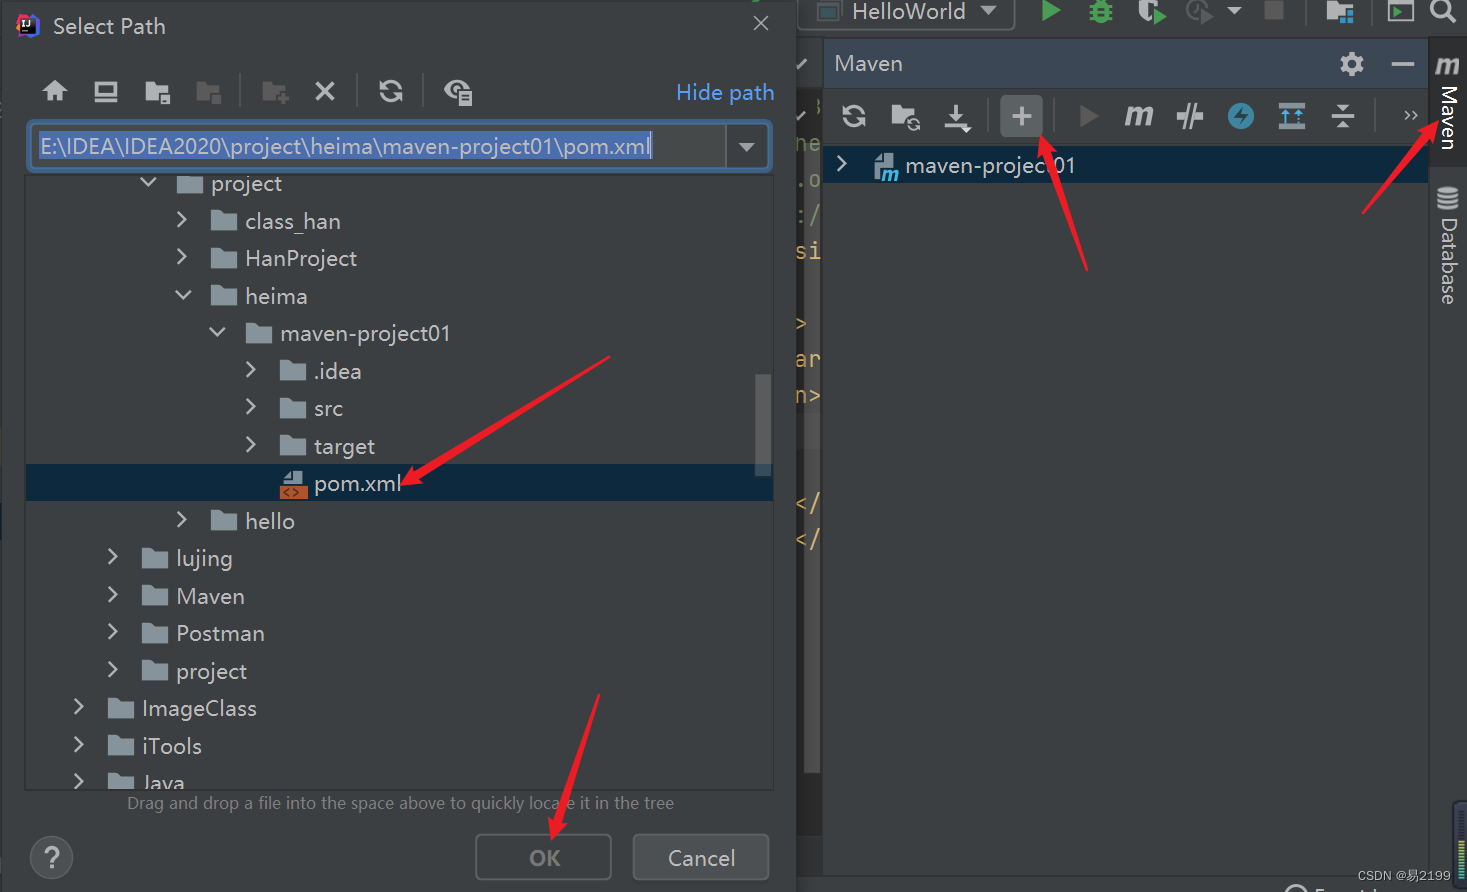
Task: Collapse the project folder at tree top
Action: [x=149, y=183]
